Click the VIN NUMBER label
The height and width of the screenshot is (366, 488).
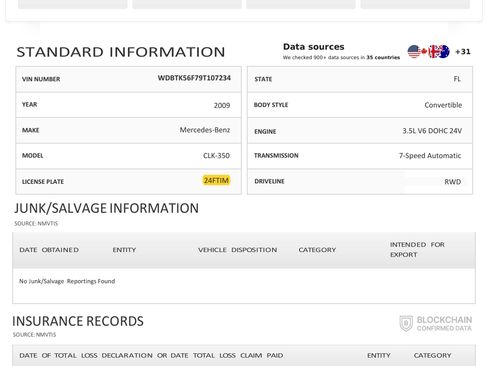(41, 79)
